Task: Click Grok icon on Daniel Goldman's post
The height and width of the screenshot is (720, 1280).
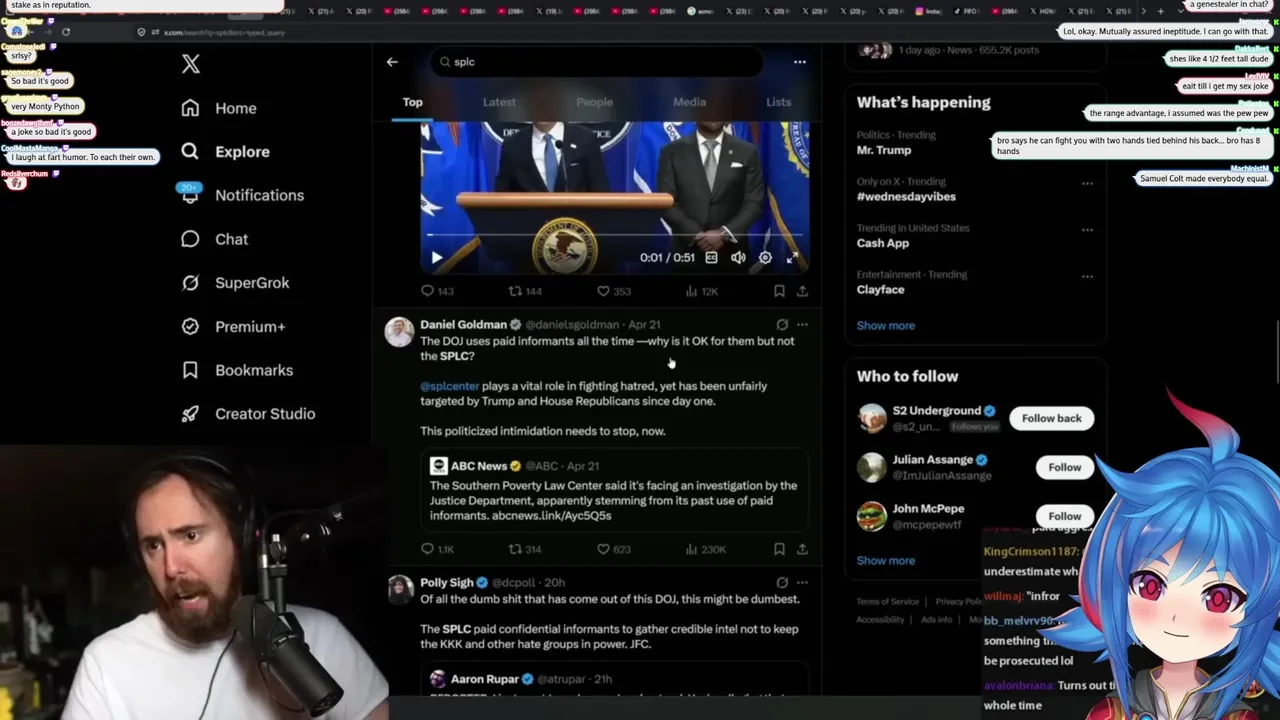Action: pyautogui.click(x=782, y=325)
